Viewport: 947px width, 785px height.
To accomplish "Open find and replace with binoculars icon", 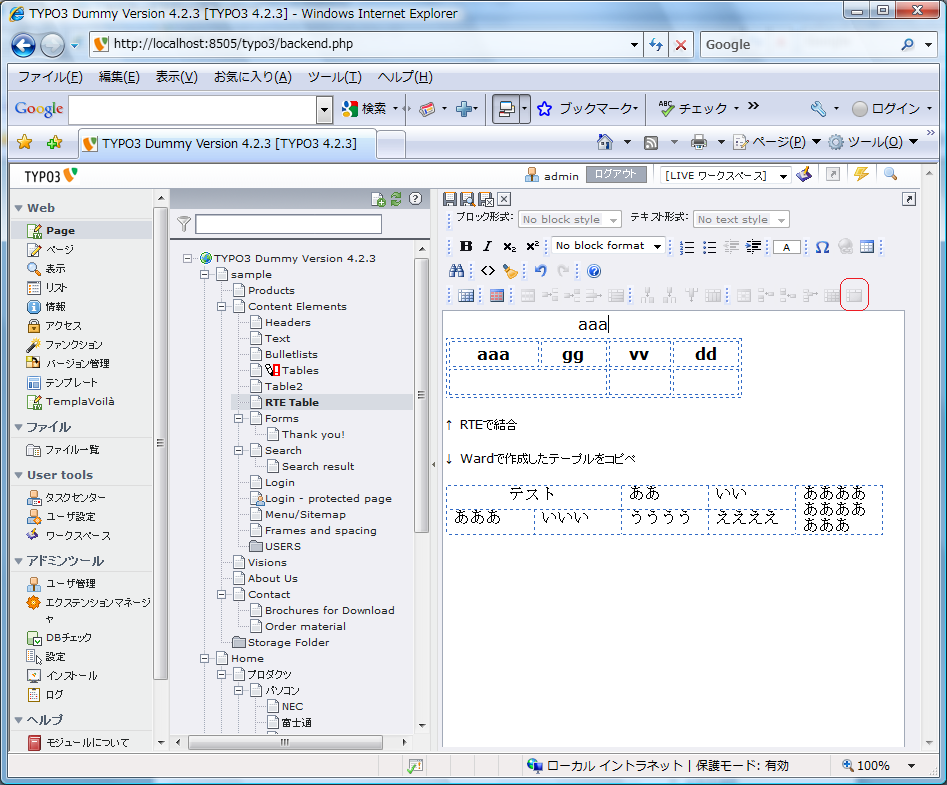I will click(457, 271).
